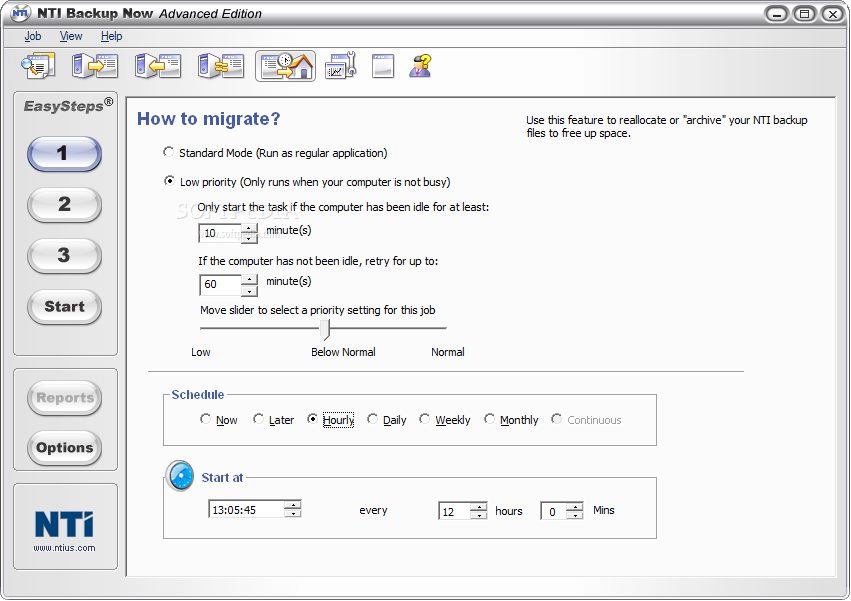Click the Normal label under priority slider
The width and height of the screenshot is (851, 601).
click(448, 352)
